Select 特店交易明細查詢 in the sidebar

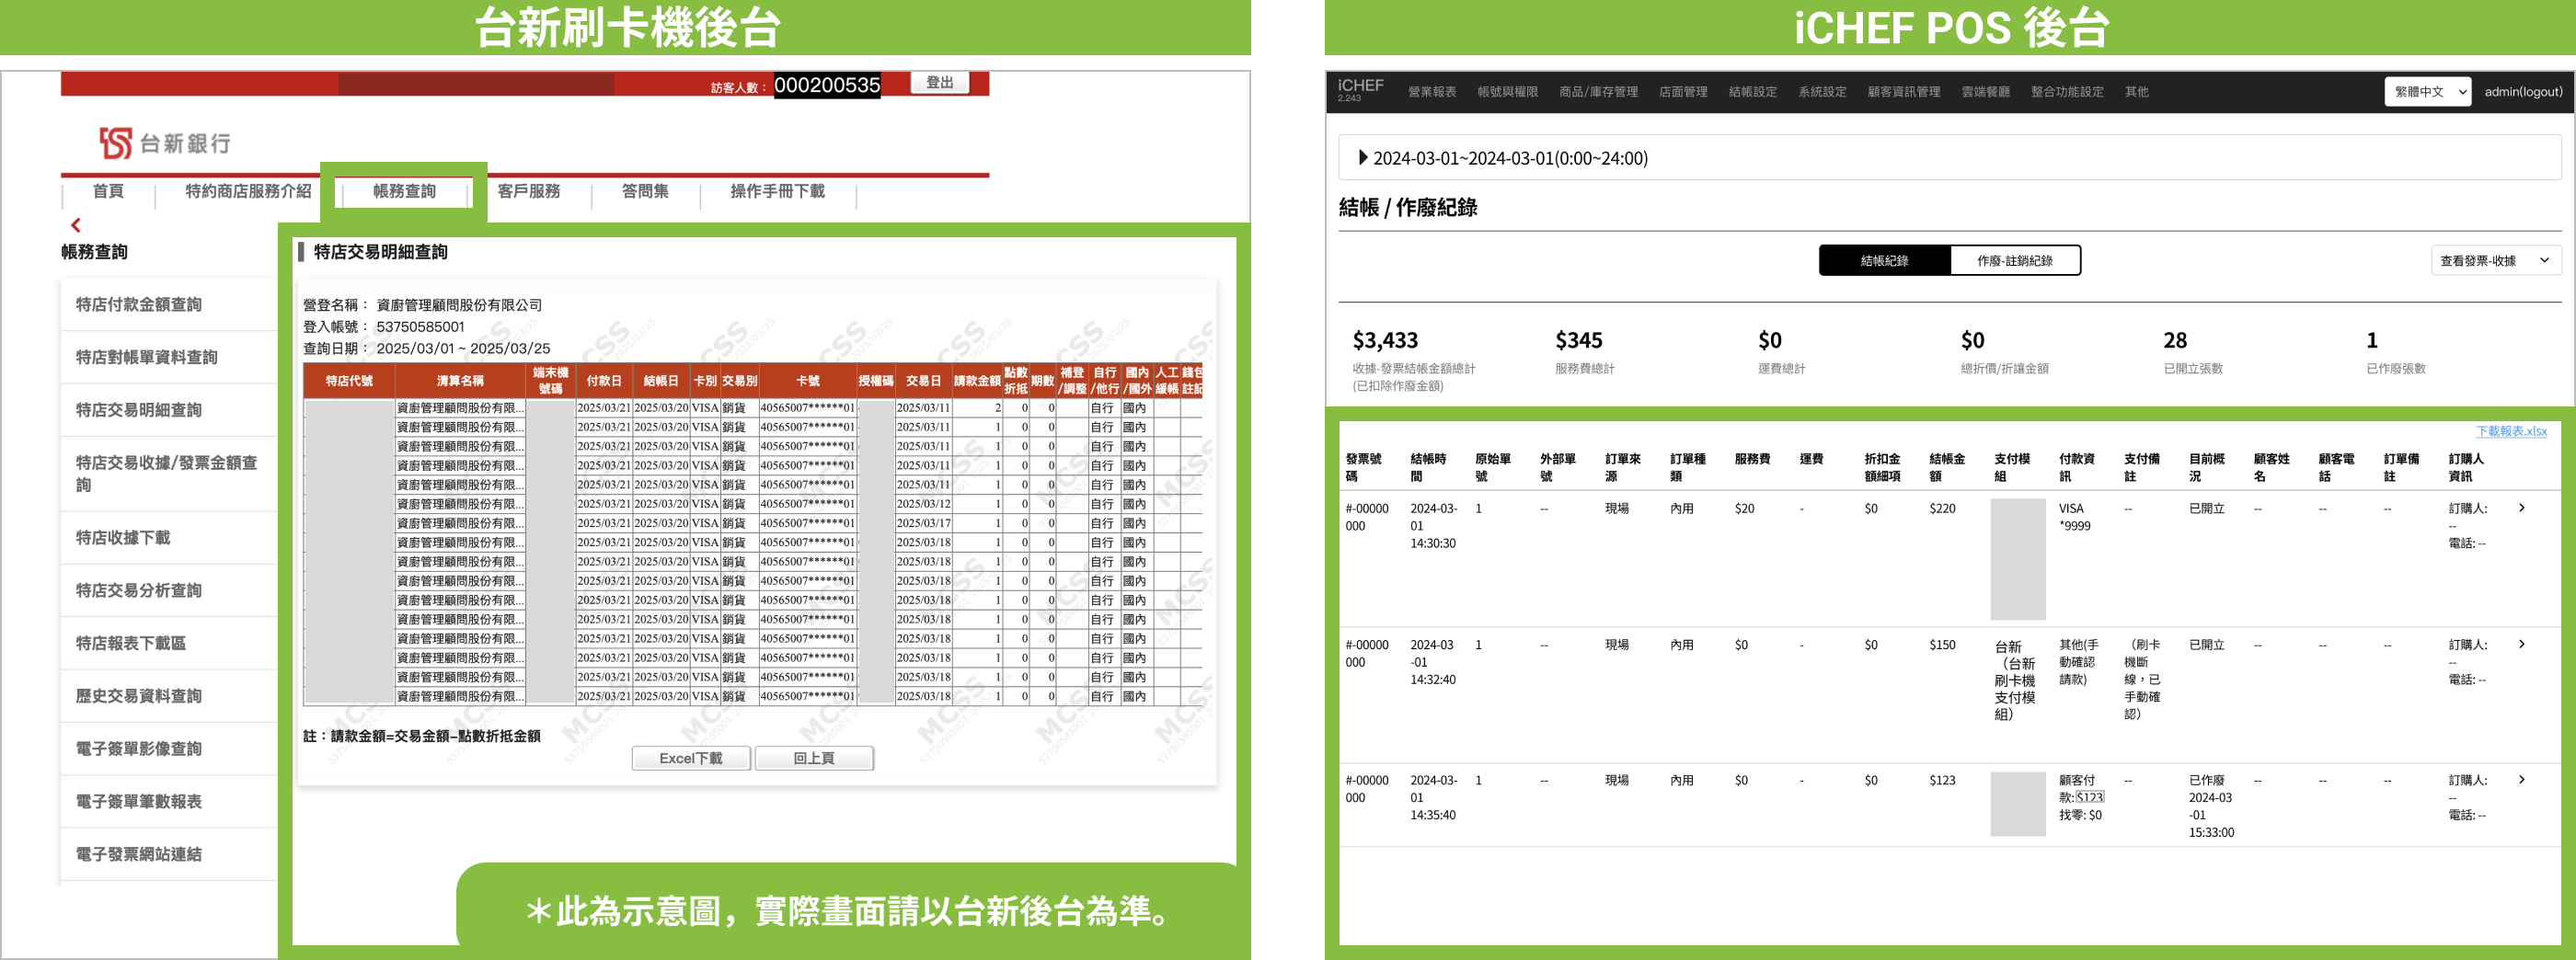pyautogui.click(x=139, y=410)
